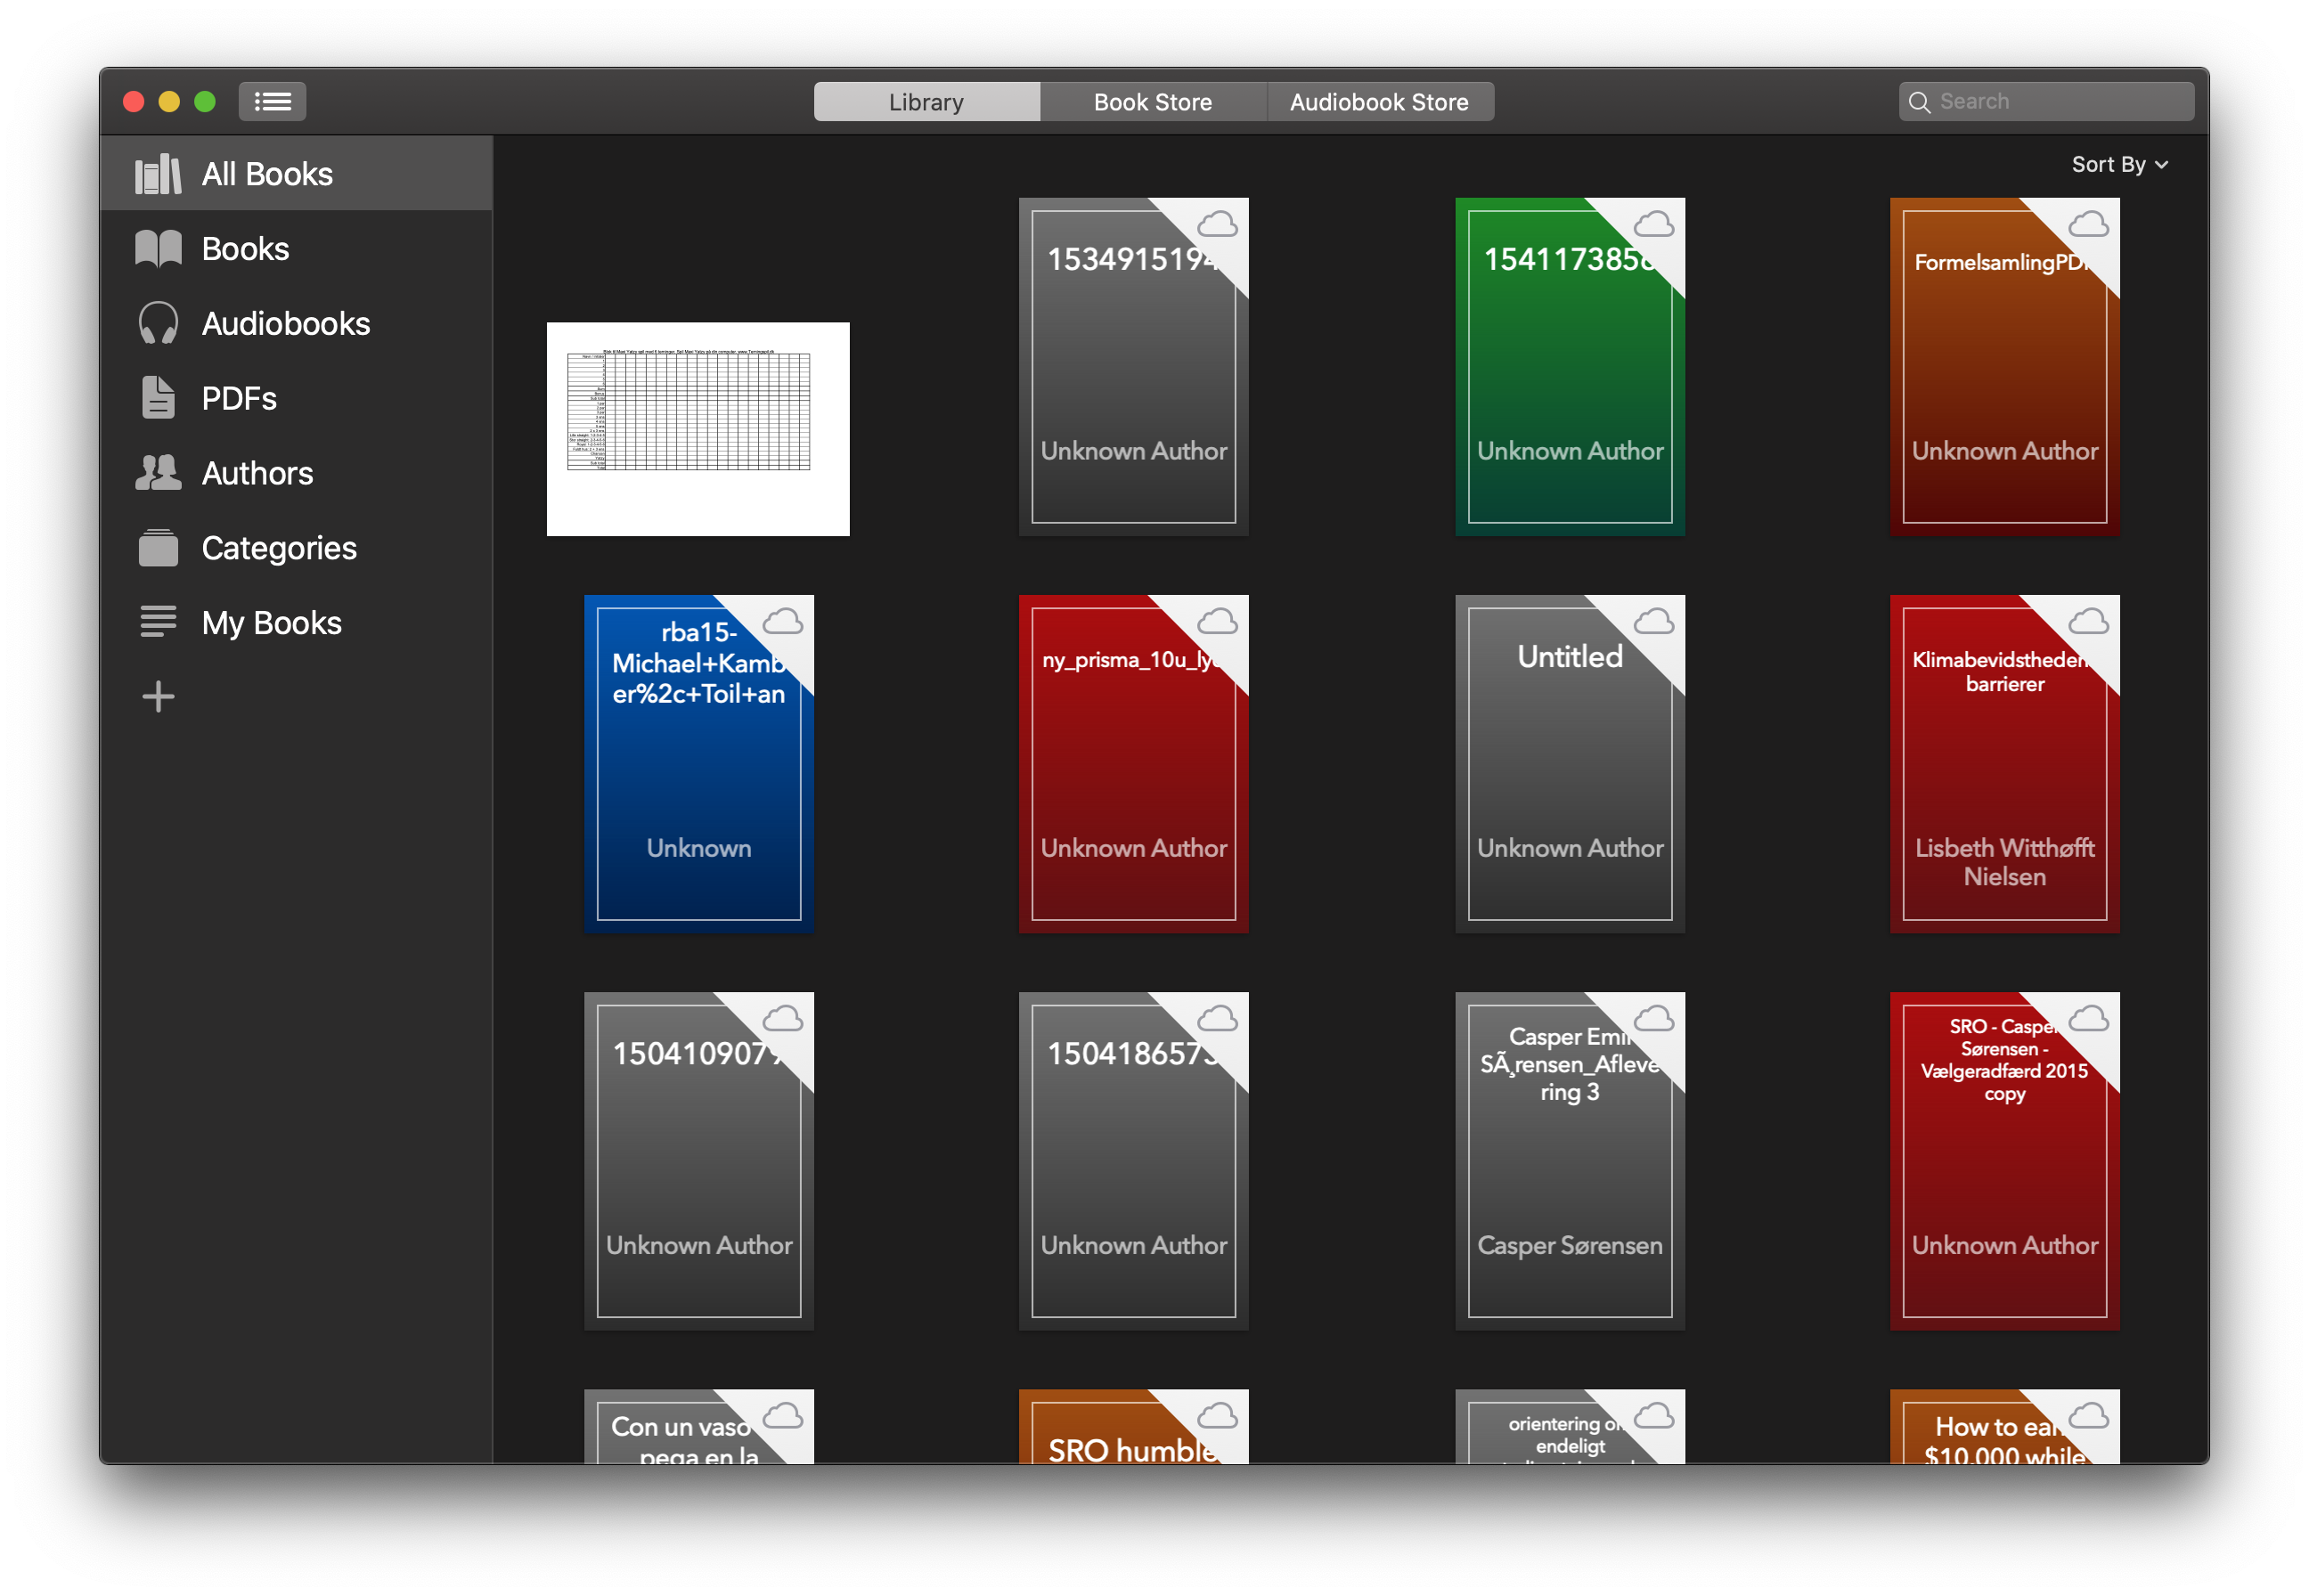Screen dimensions: 2309x1596
Task: Add a new collection with plus button
Action: pyautogui.click(x=158, y=697)
